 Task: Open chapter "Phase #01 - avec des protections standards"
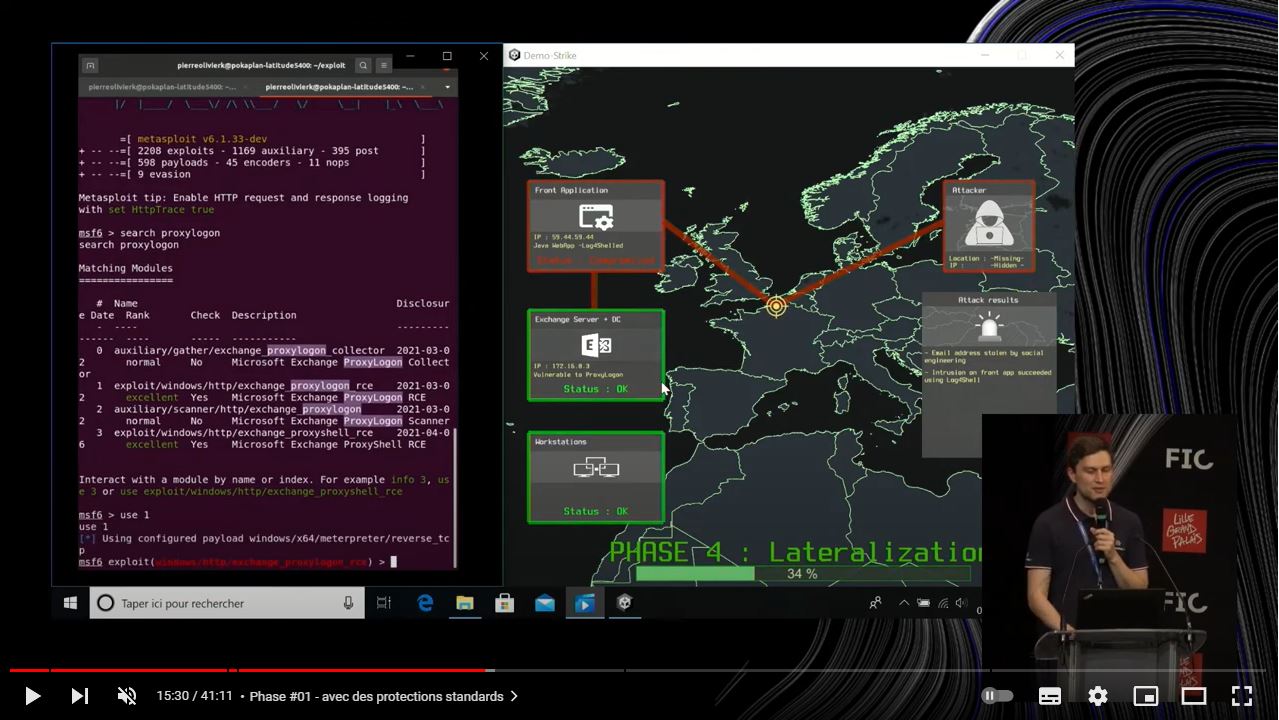pos(376,696)
